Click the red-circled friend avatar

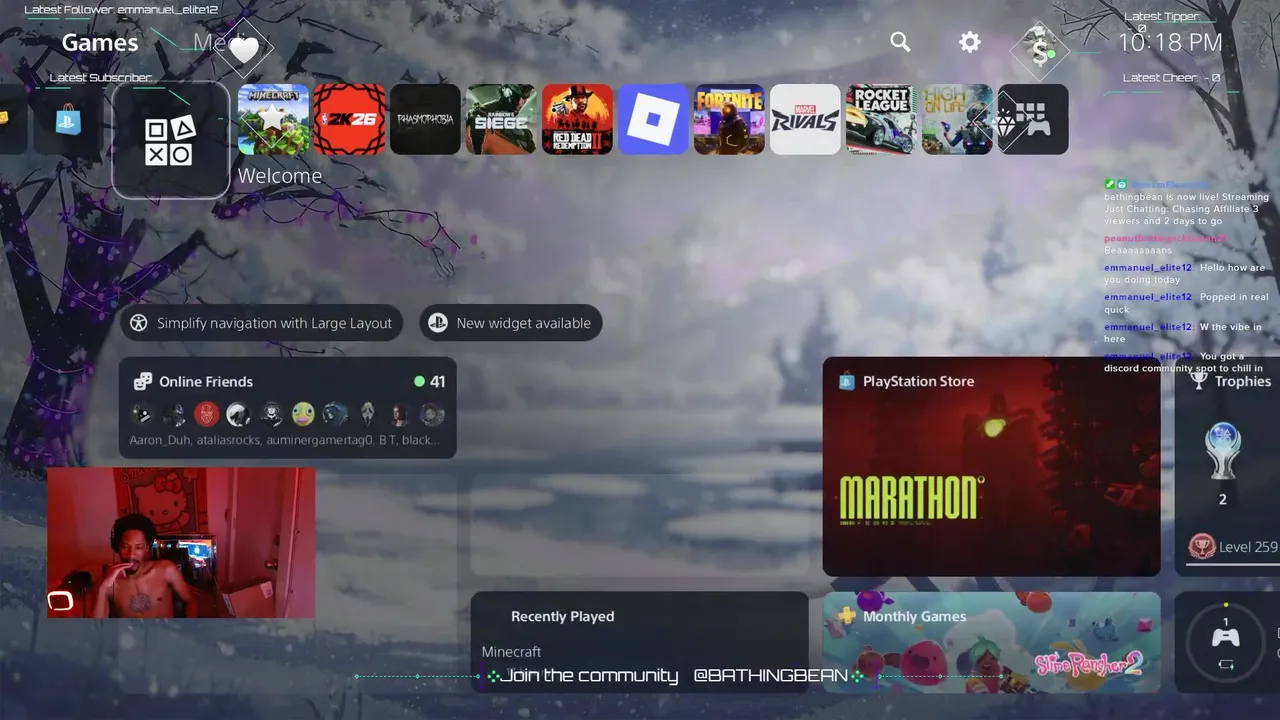tap(206, 414)
